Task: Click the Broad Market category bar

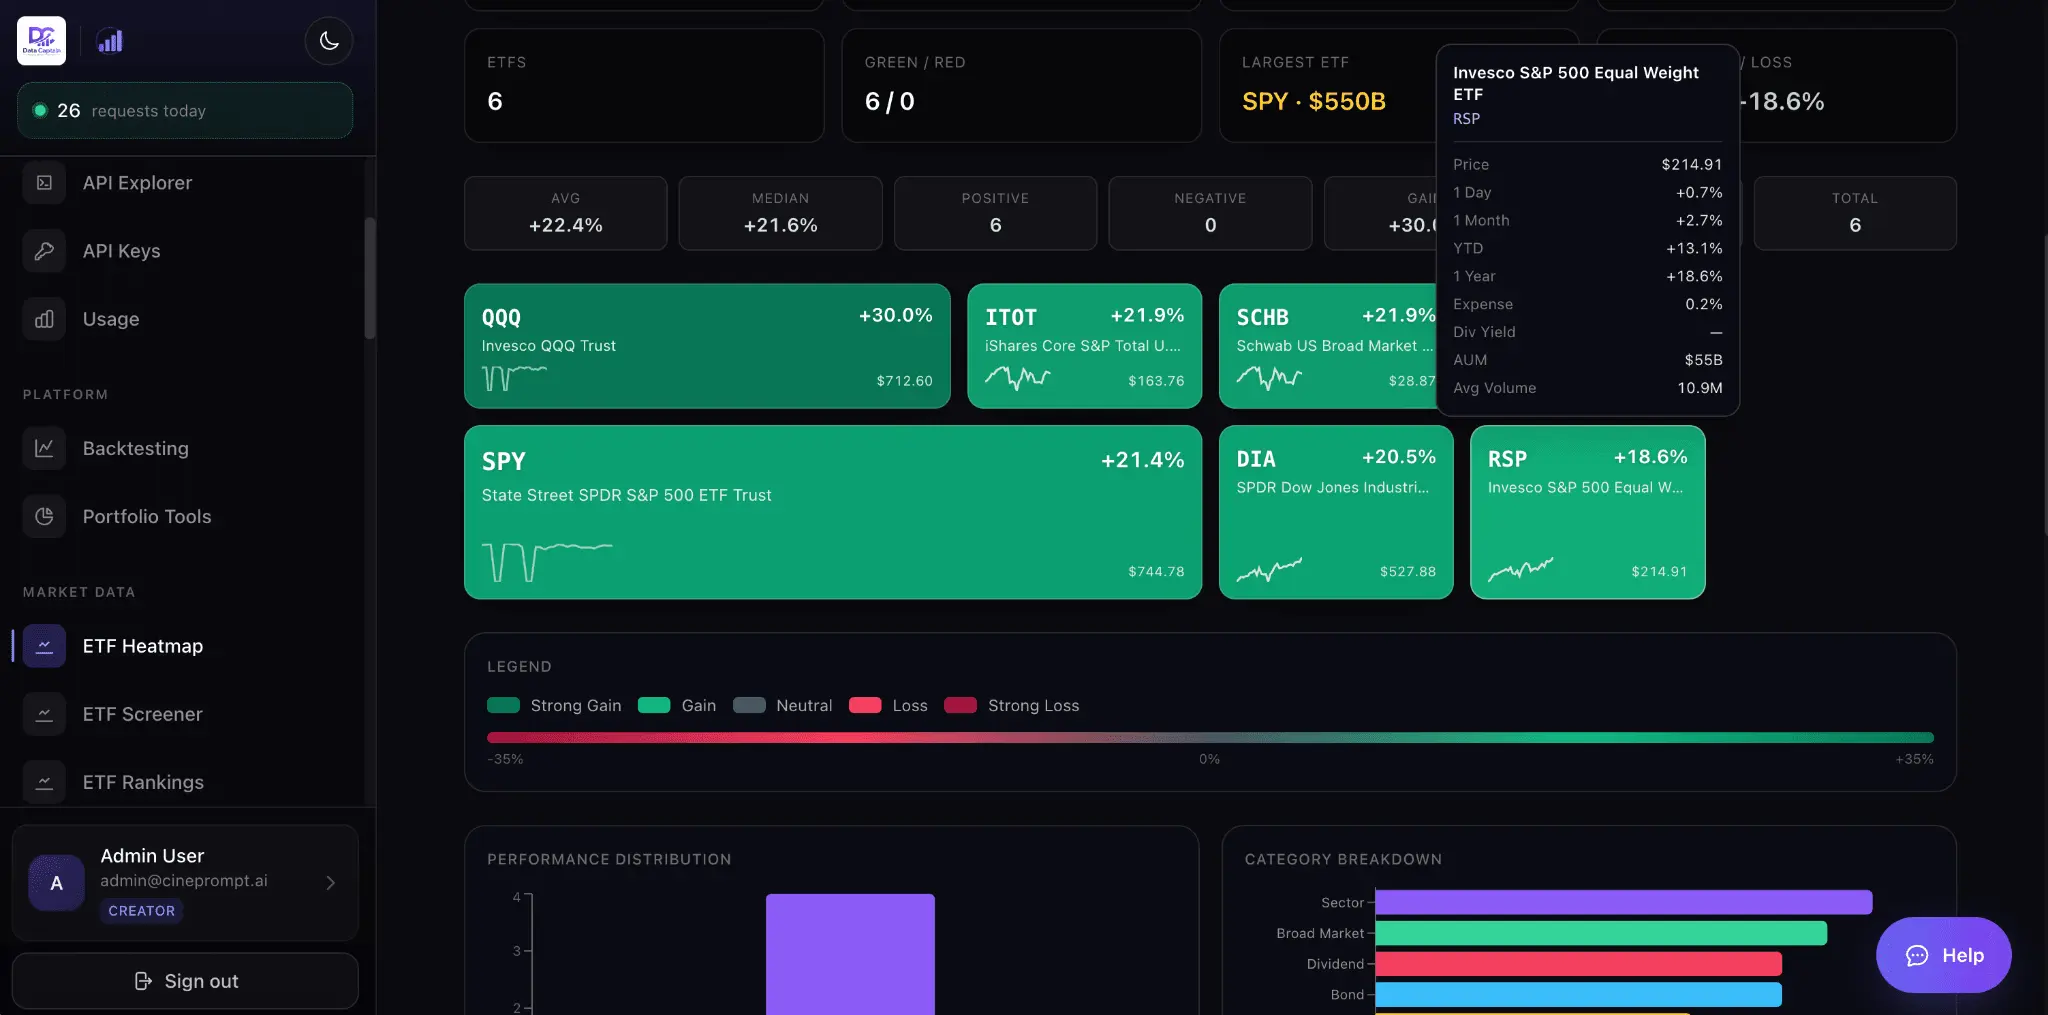Action: [x=1601, y=933]
